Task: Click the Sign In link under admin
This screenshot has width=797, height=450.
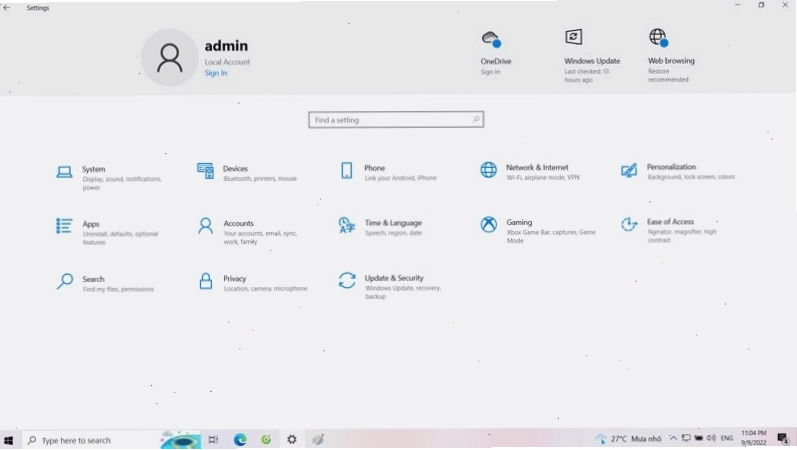Action: coord(216,73)
